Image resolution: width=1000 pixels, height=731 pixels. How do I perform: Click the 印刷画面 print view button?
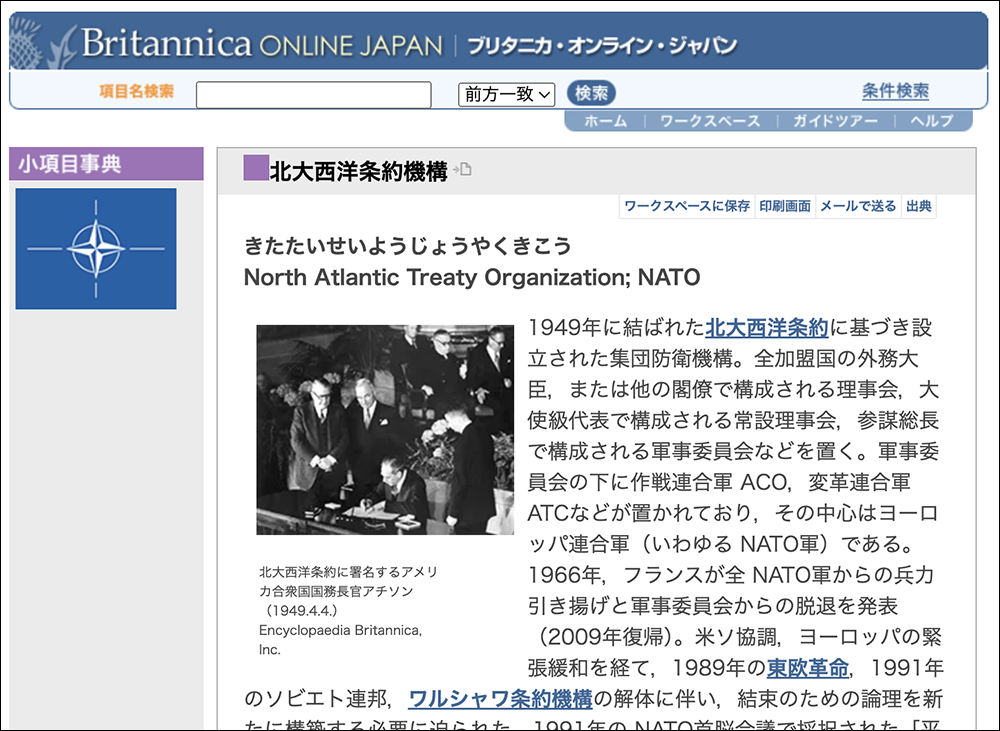[785, 206]
